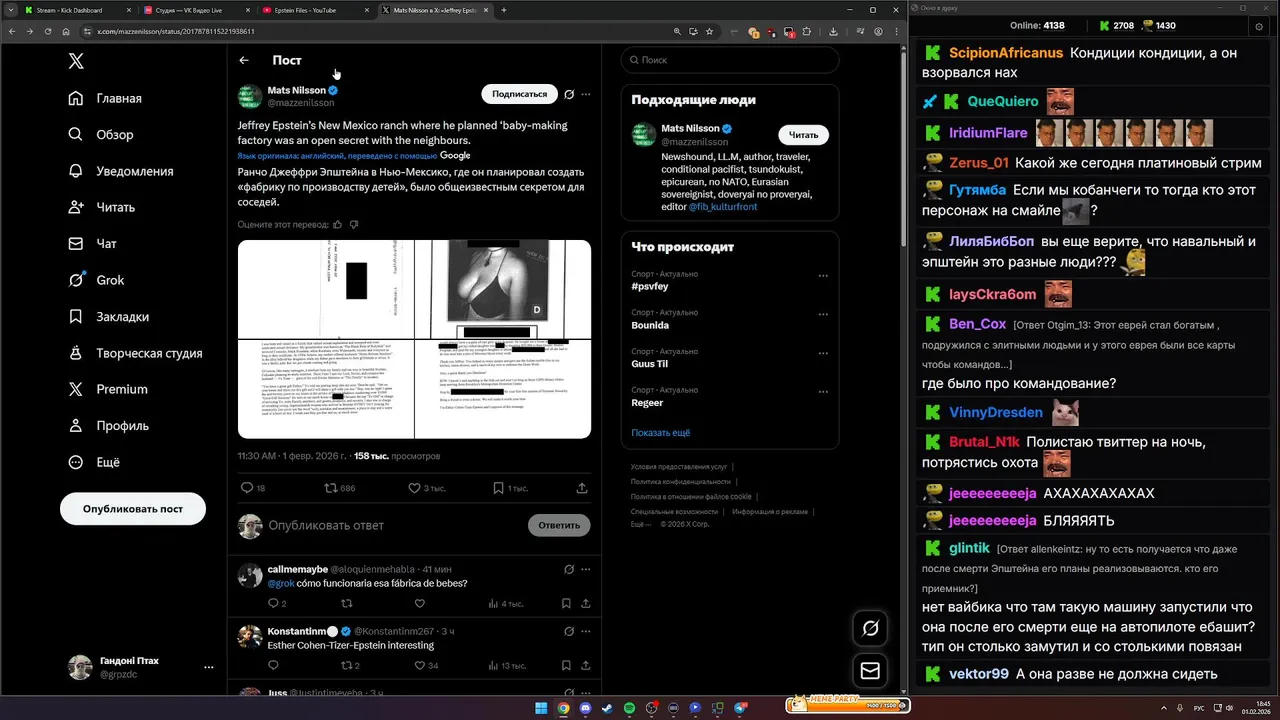Open more options for Guus Til trend

pos(823,354)
